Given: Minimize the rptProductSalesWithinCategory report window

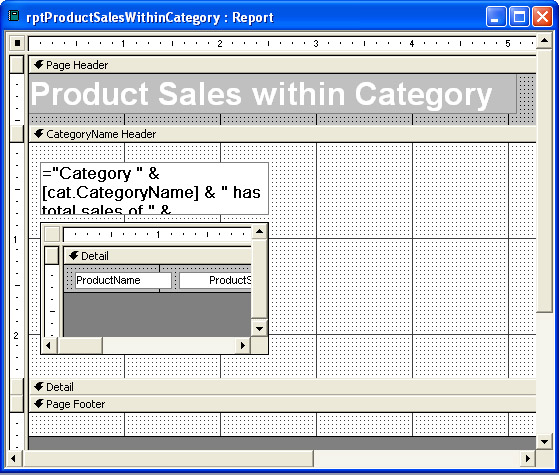Looking at the screenshot, I should (x=496, y=17).
